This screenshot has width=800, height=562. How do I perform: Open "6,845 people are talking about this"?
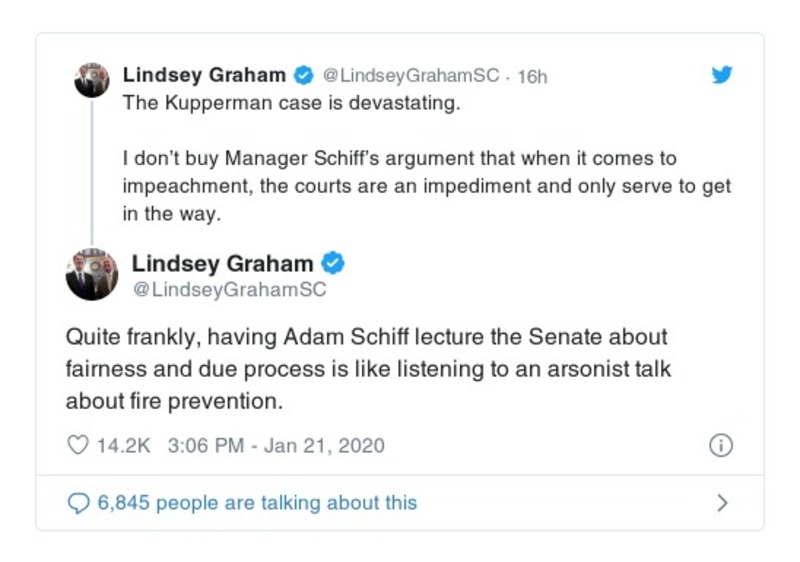coord(257,503)
